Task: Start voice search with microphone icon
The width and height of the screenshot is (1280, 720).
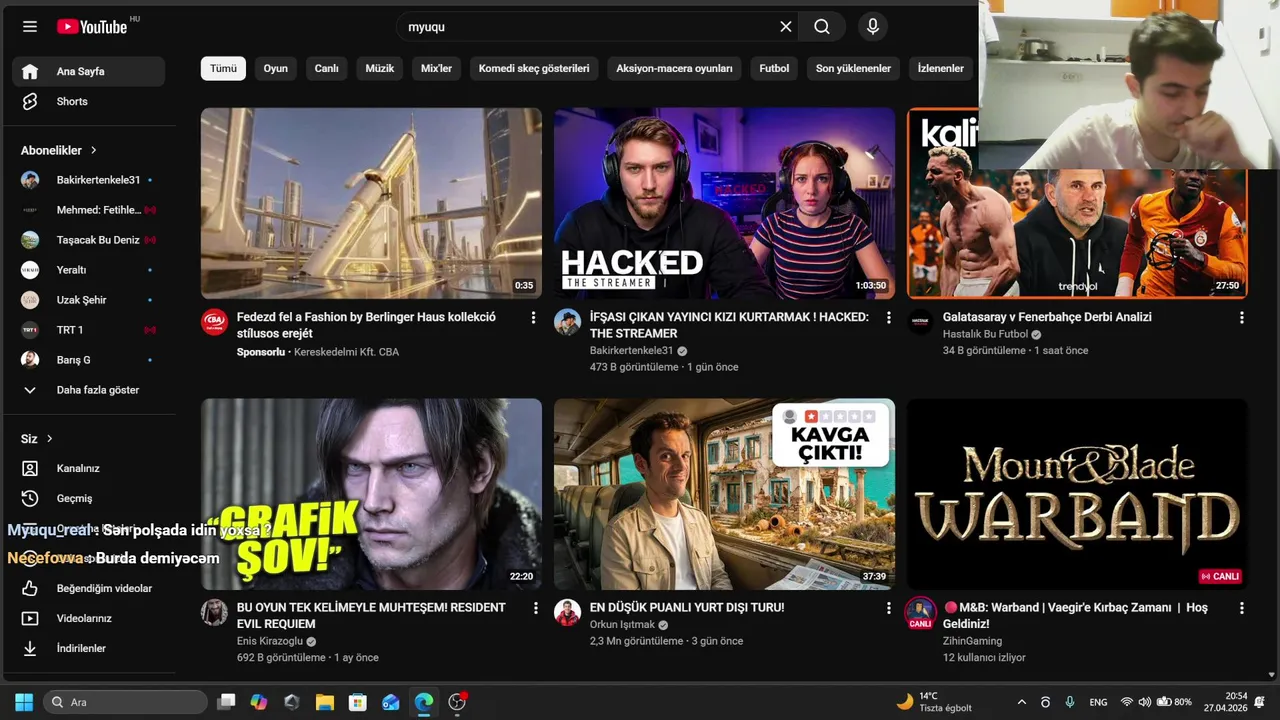Action: coord(873,27)
